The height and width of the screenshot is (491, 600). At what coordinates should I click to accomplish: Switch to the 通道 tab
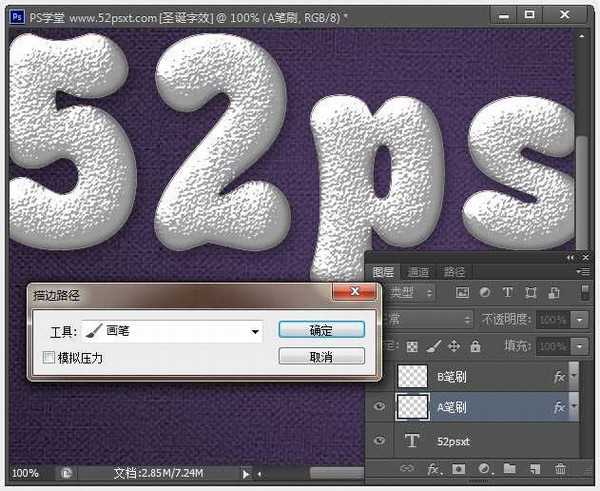(418, 272)
